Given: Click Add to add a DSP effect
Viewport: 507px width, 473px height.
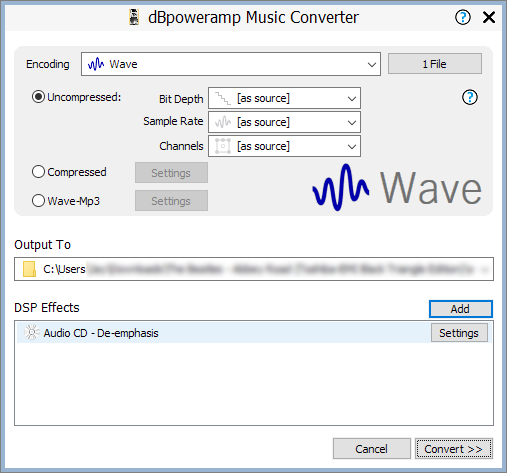Looking at the screenshot, I should coord(460,309).
